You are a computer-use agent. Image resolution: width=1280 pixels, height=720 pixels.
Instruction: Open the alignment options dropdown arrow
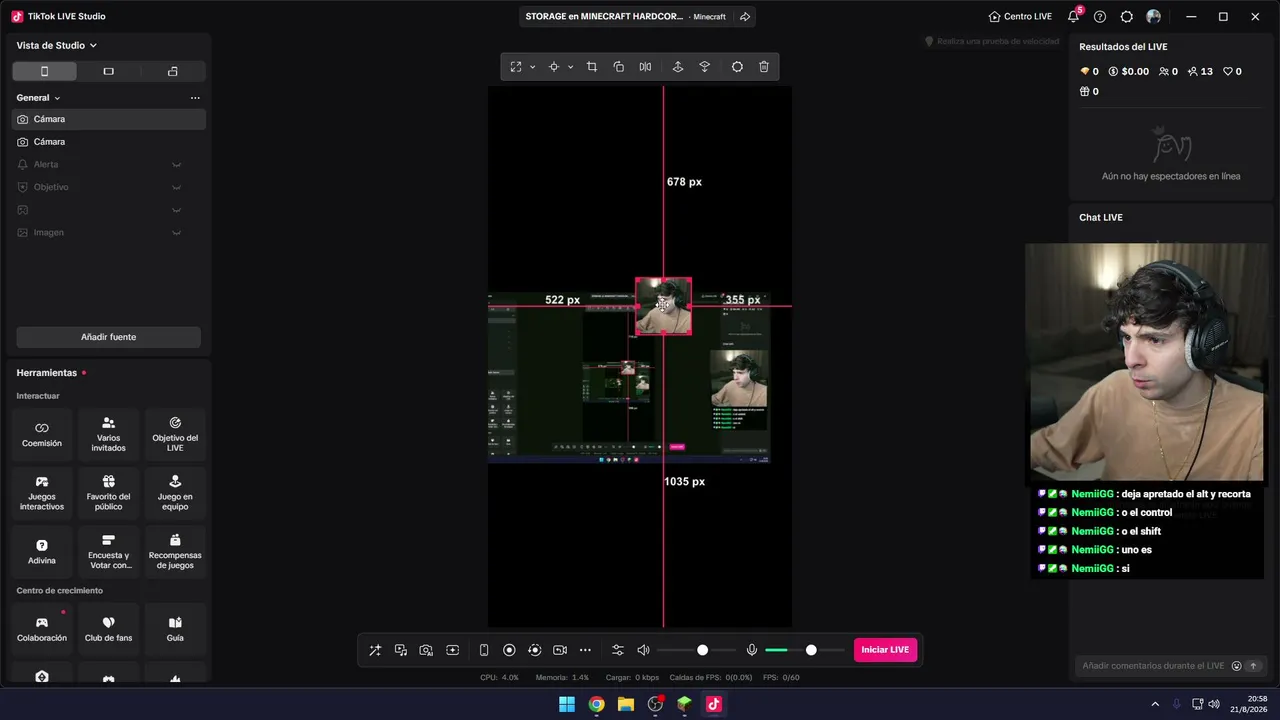point(570,67)
